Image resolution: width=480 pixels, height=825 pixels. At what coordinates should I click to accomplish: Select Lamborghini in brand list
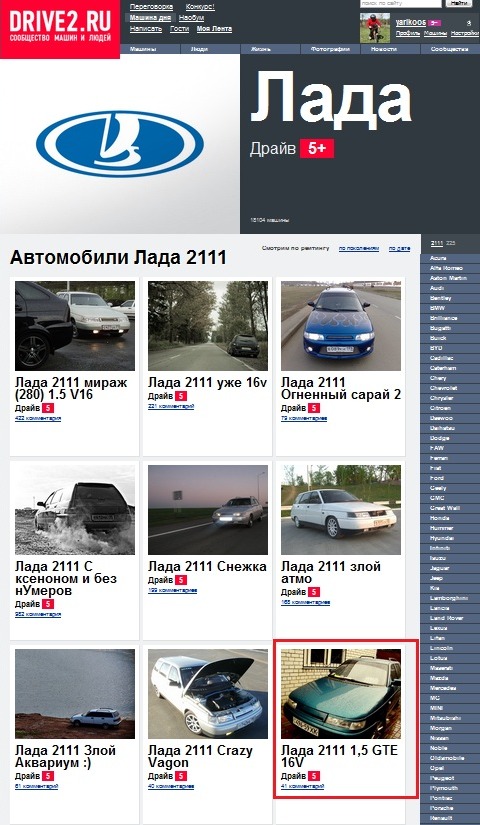(x=450, y=598)
